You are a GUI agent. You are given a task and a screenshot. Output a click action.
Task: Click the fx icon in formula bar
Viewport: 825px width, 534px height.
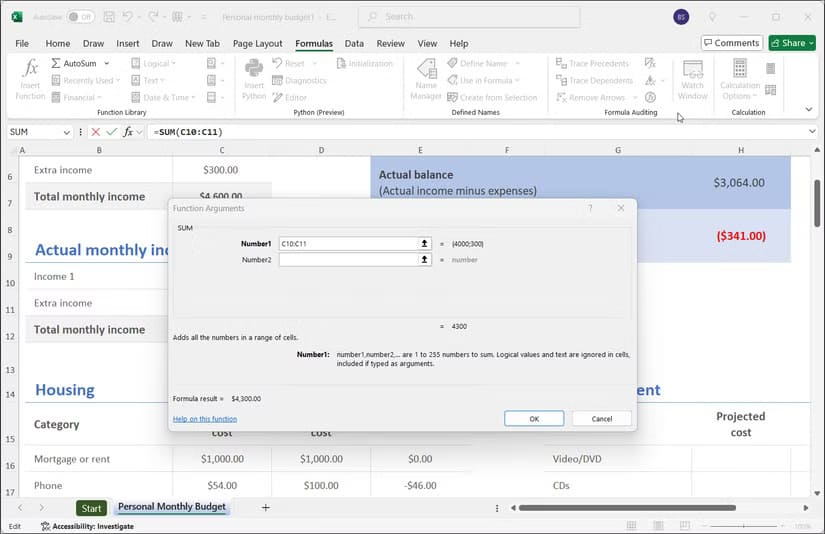point(128,132)
